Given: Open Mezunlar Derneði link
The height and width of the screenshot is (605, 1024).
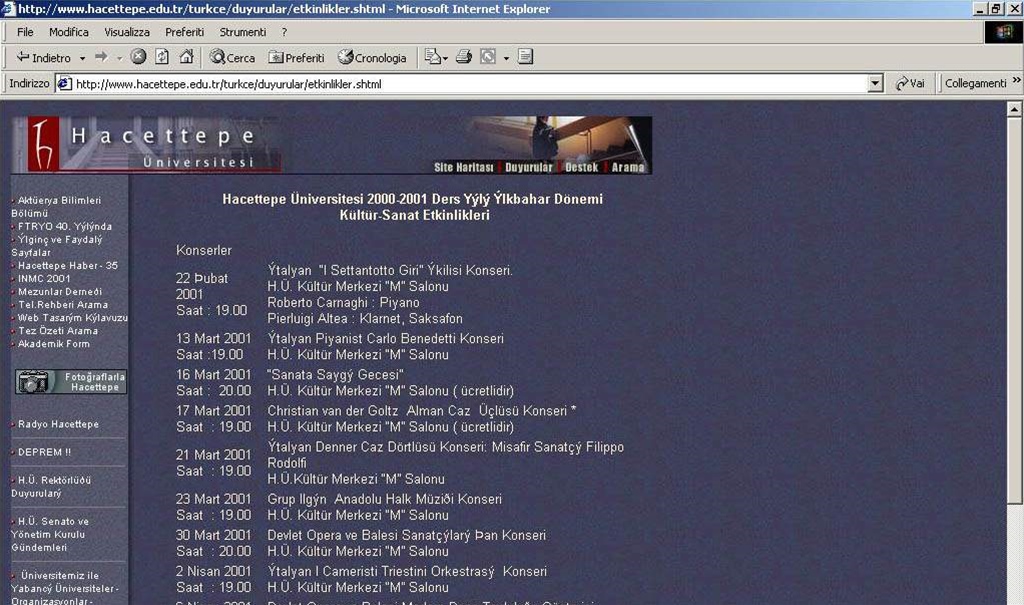Looking at the screenshot, I should (59, 291).
